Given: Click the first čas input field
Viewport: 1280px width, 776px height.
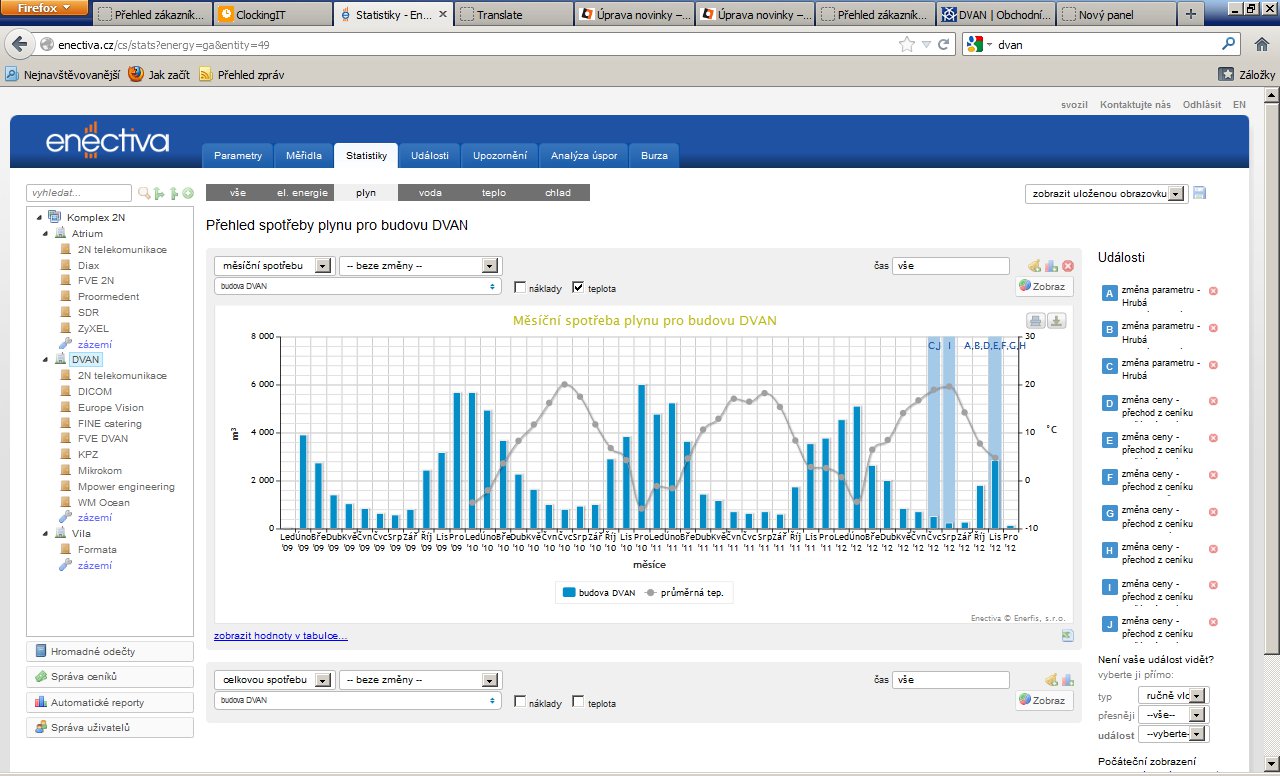Looking at the screenshot, I should (x=951, y=266).
